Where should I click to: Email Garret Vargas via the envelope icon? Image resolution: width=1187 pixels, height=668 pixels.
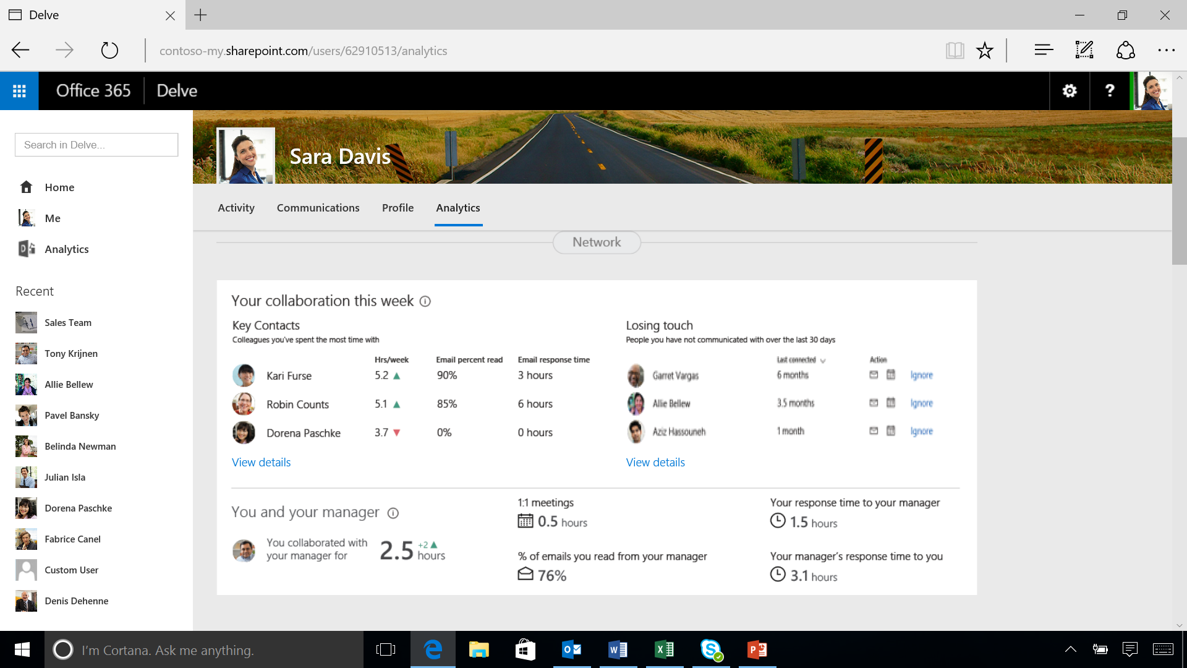(874, 375)
